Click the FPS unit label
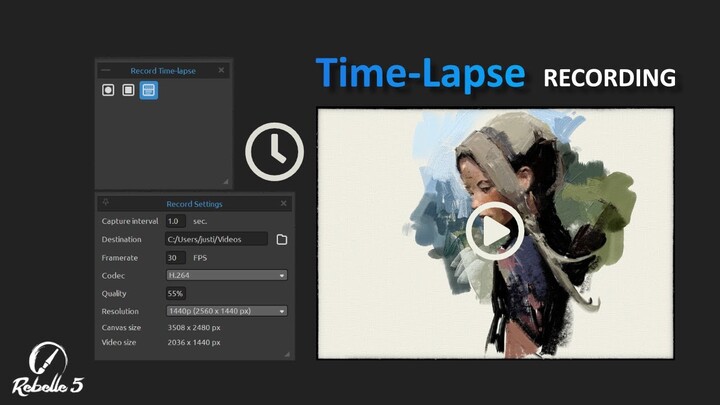The width and height of the screenshot is (720, 405). 200,258
